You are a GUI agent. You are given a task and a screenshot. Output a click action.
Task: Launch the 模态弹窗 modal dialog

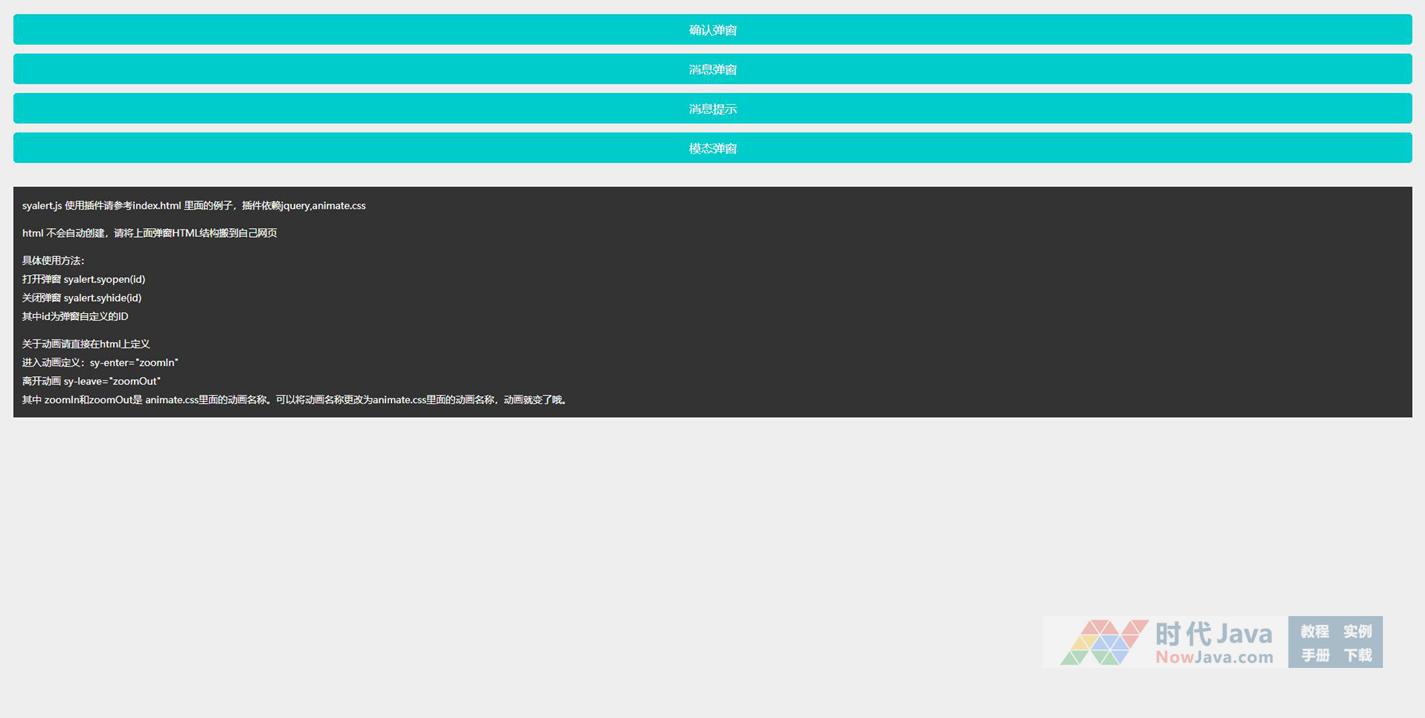(x=712, y=148)
